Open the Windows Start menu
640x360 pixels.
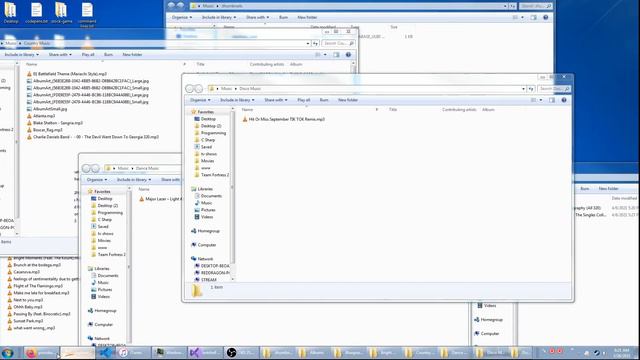click(x=7, y=353)
